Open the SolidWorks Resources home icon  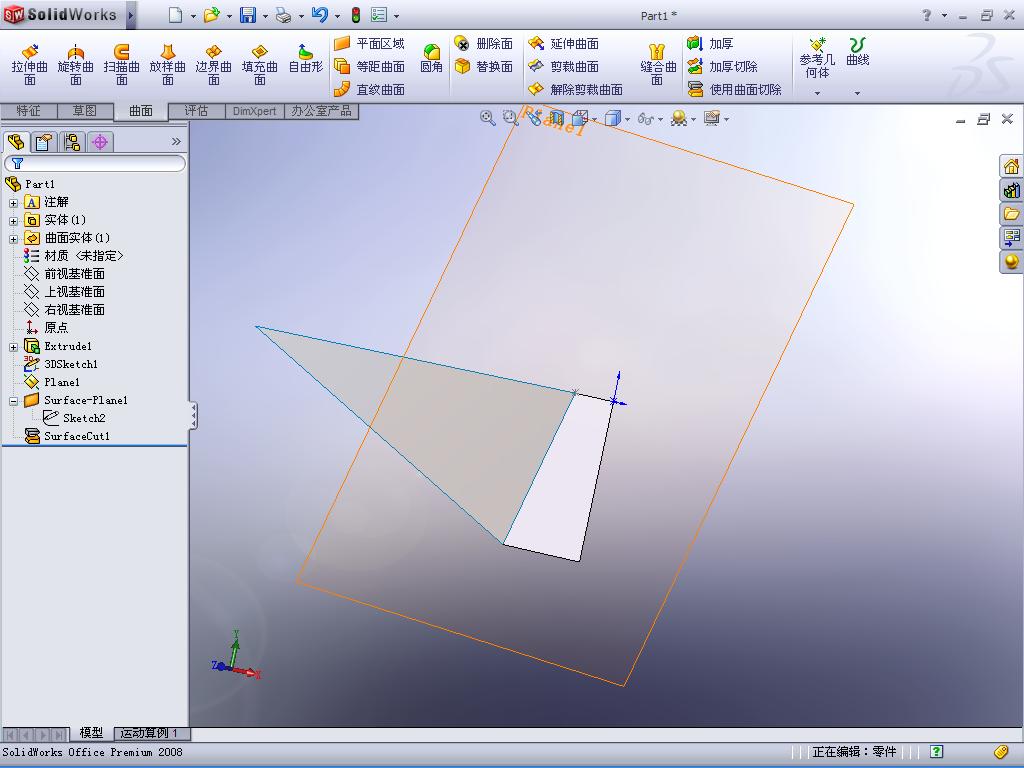point(1011,167)
